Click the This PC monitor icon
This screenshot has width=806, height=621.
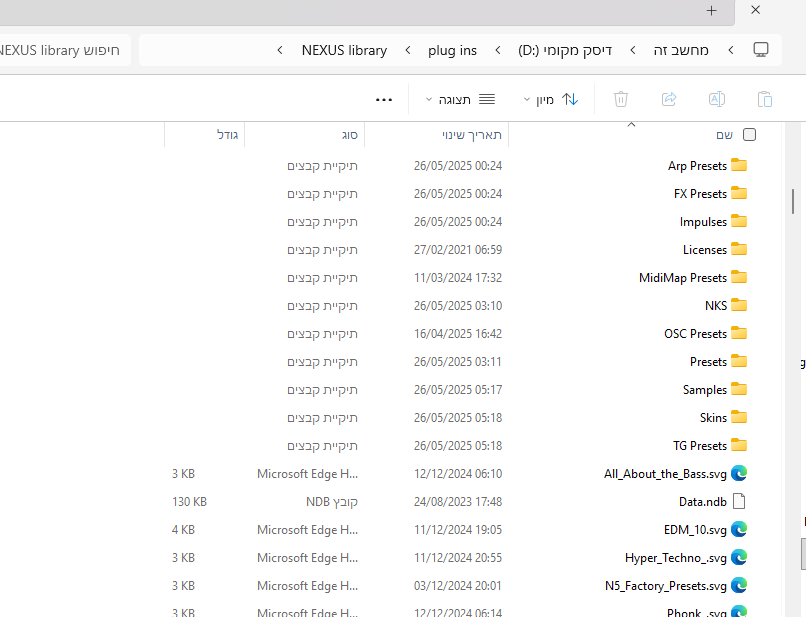coord(761,50)
